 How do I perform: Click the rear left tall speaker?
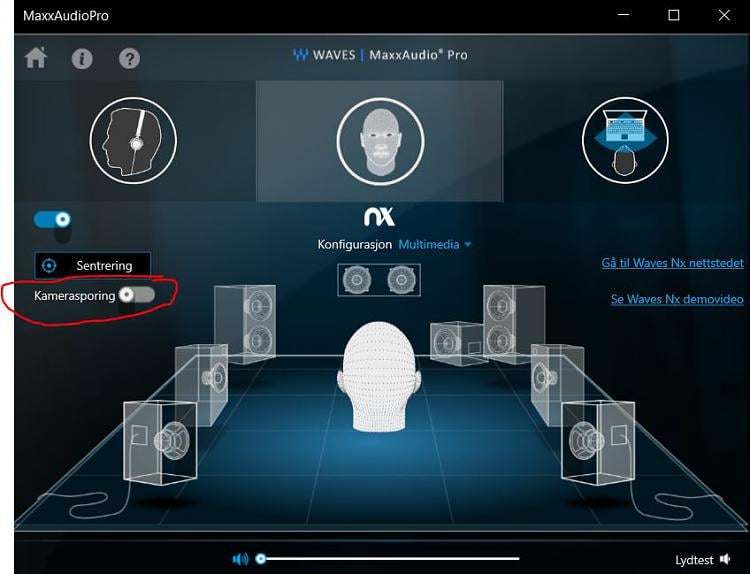(x=245, y=324)
